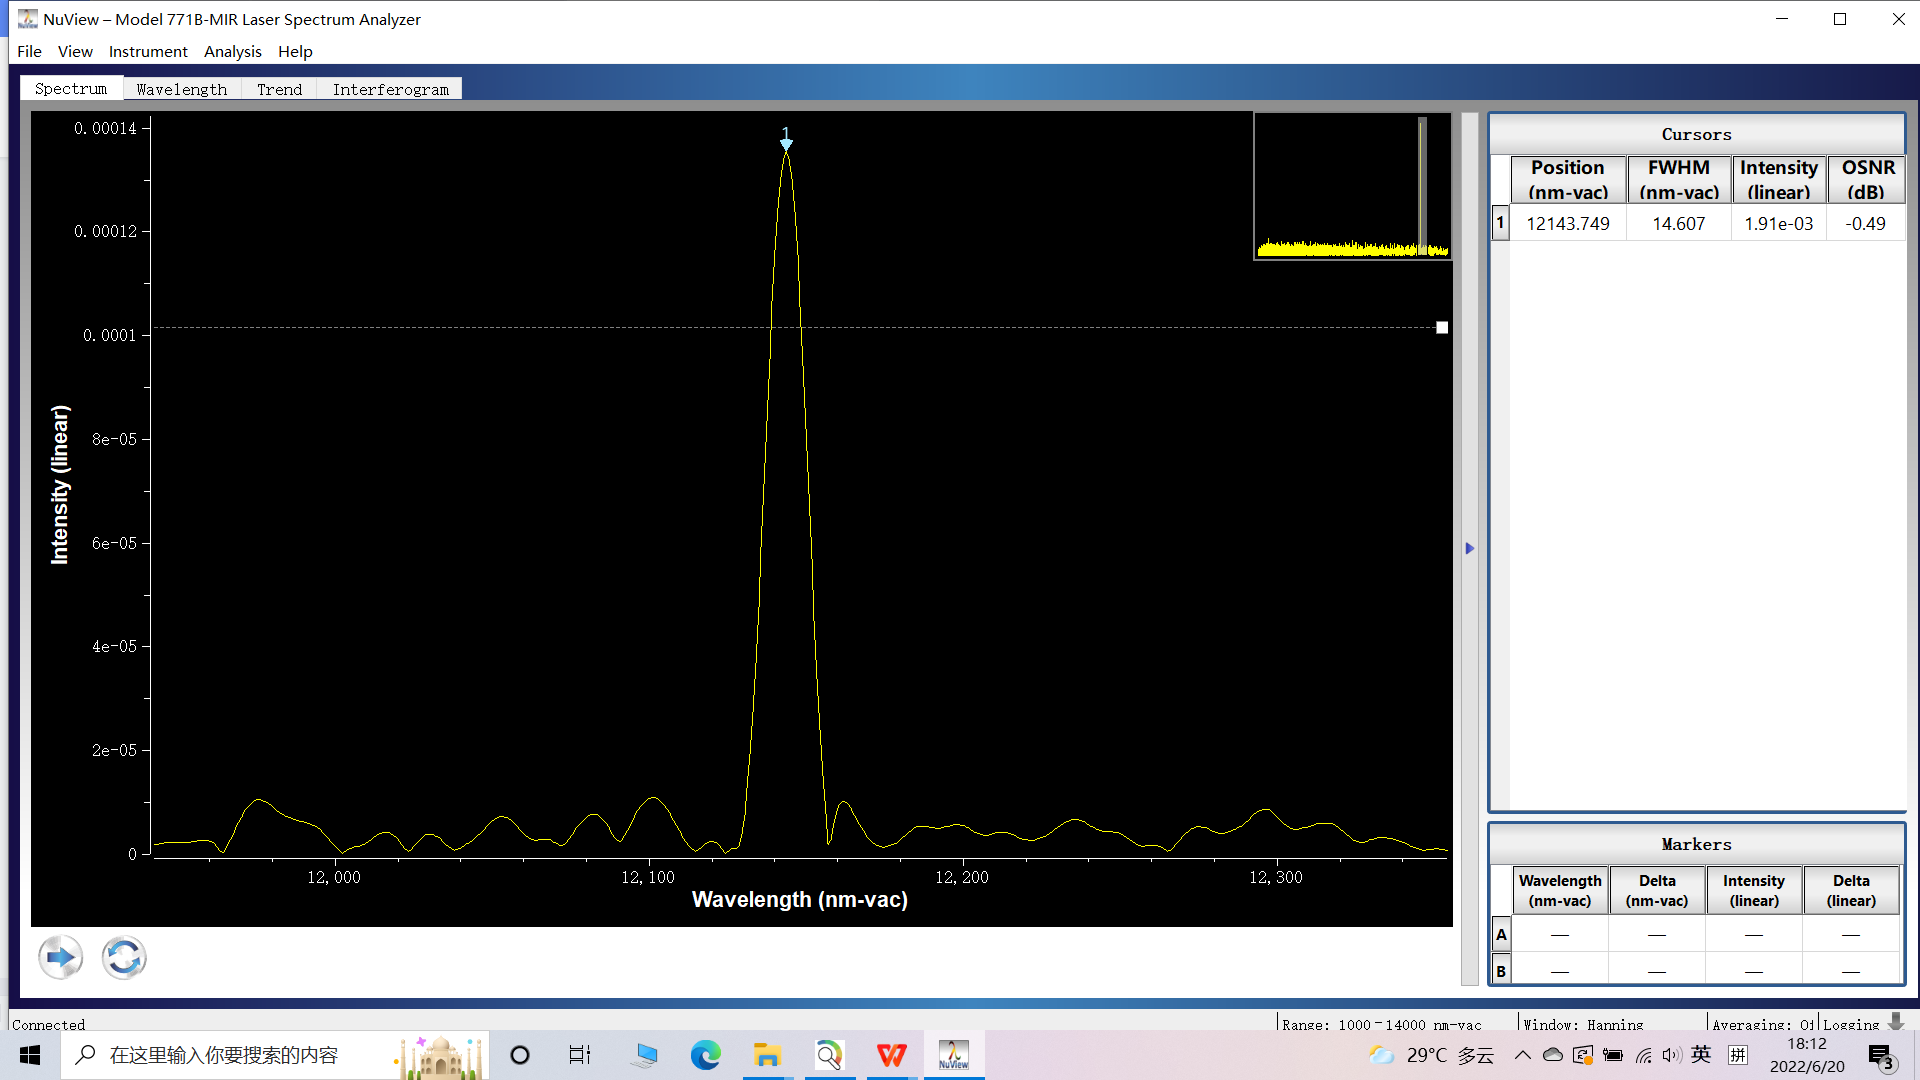The image size is (1920, 1080).
Task: Open the Analysis menu
Action: [232, 51]
